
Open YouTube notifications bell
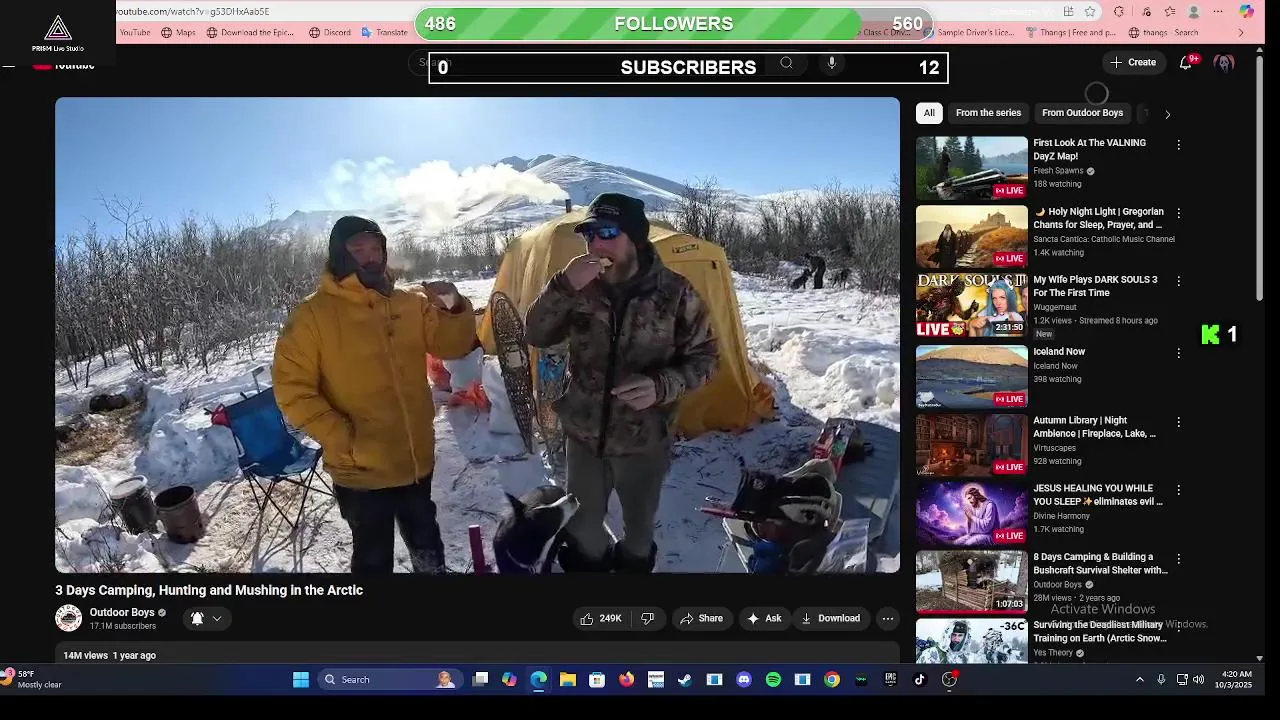(x=1186, y=62)
